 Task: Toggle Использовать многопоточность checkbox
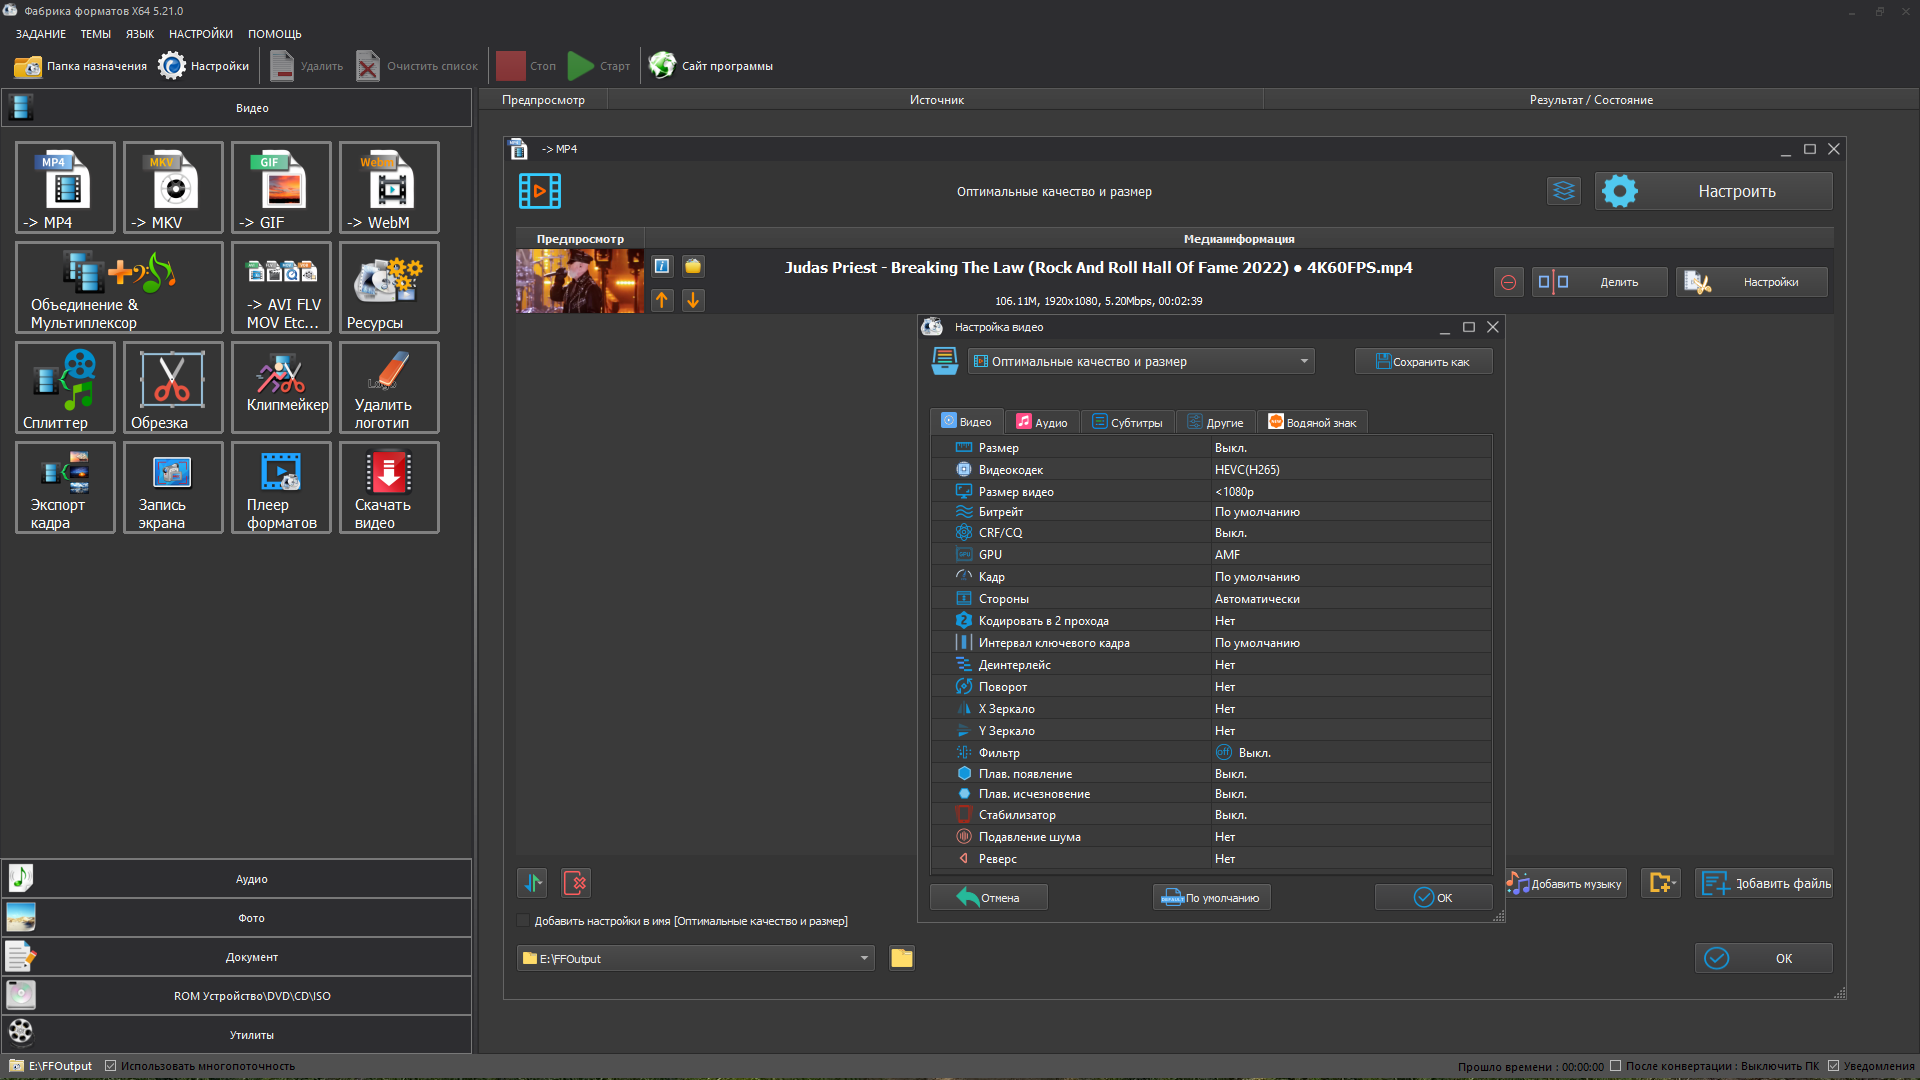[x=111, y=1066]
